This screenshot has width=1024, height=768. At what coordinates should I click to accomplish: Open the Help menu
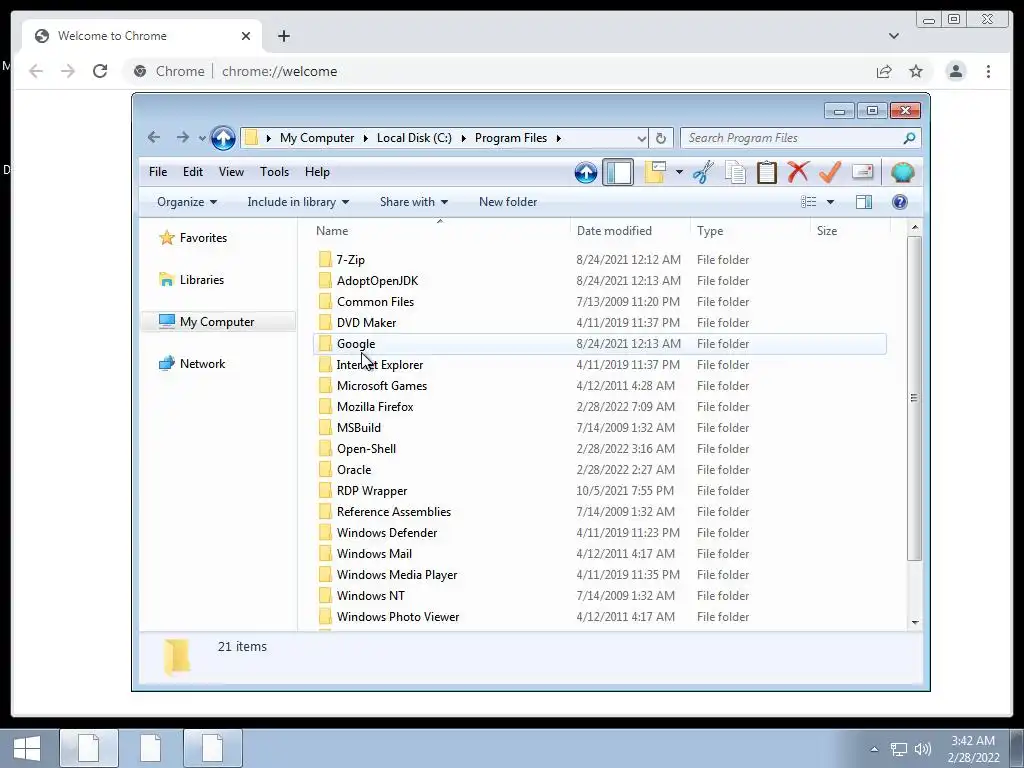pyautogui.click(x=317, y=172)
